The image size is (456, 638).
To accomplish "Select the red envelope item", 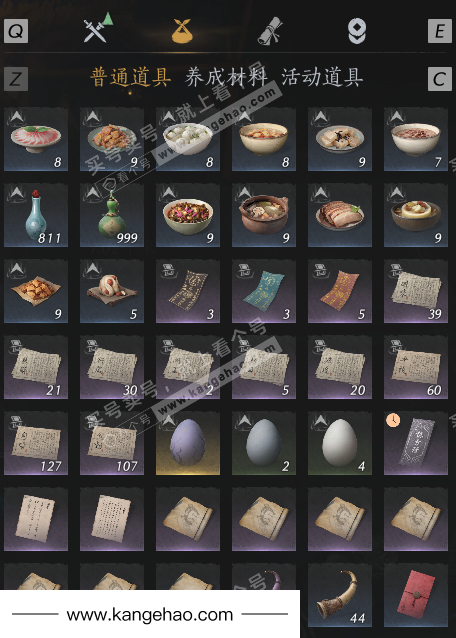I will pyautogui.click(x=416, y=595).
